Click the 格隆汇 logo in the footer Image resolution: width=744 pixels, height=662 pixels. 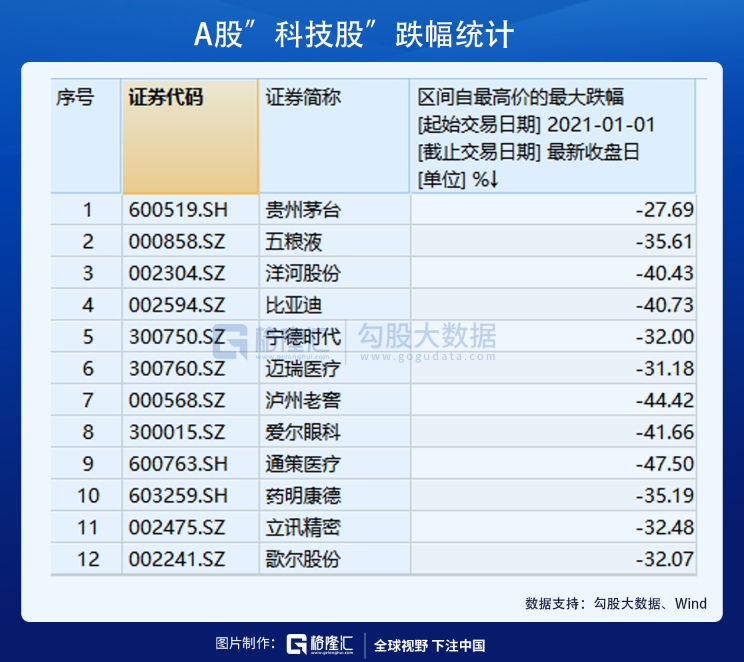click(x=320, y=644)
